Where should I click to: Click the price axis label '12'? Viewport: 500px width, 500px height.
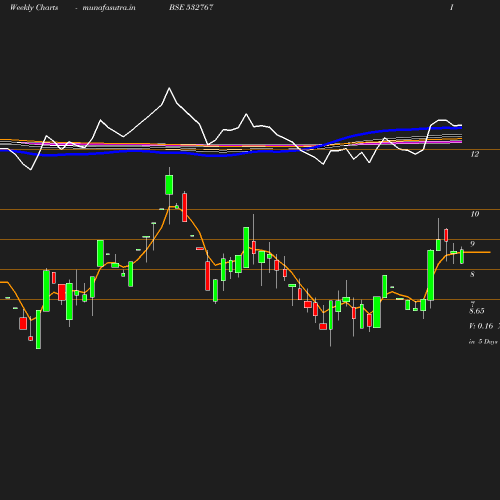475,154
